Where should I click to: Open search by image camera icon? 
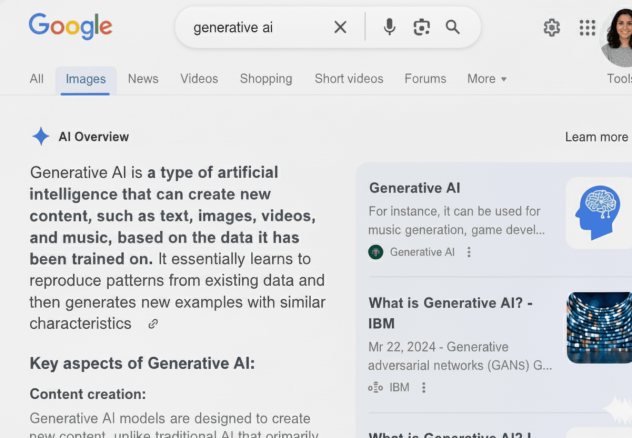click(421, 27)
